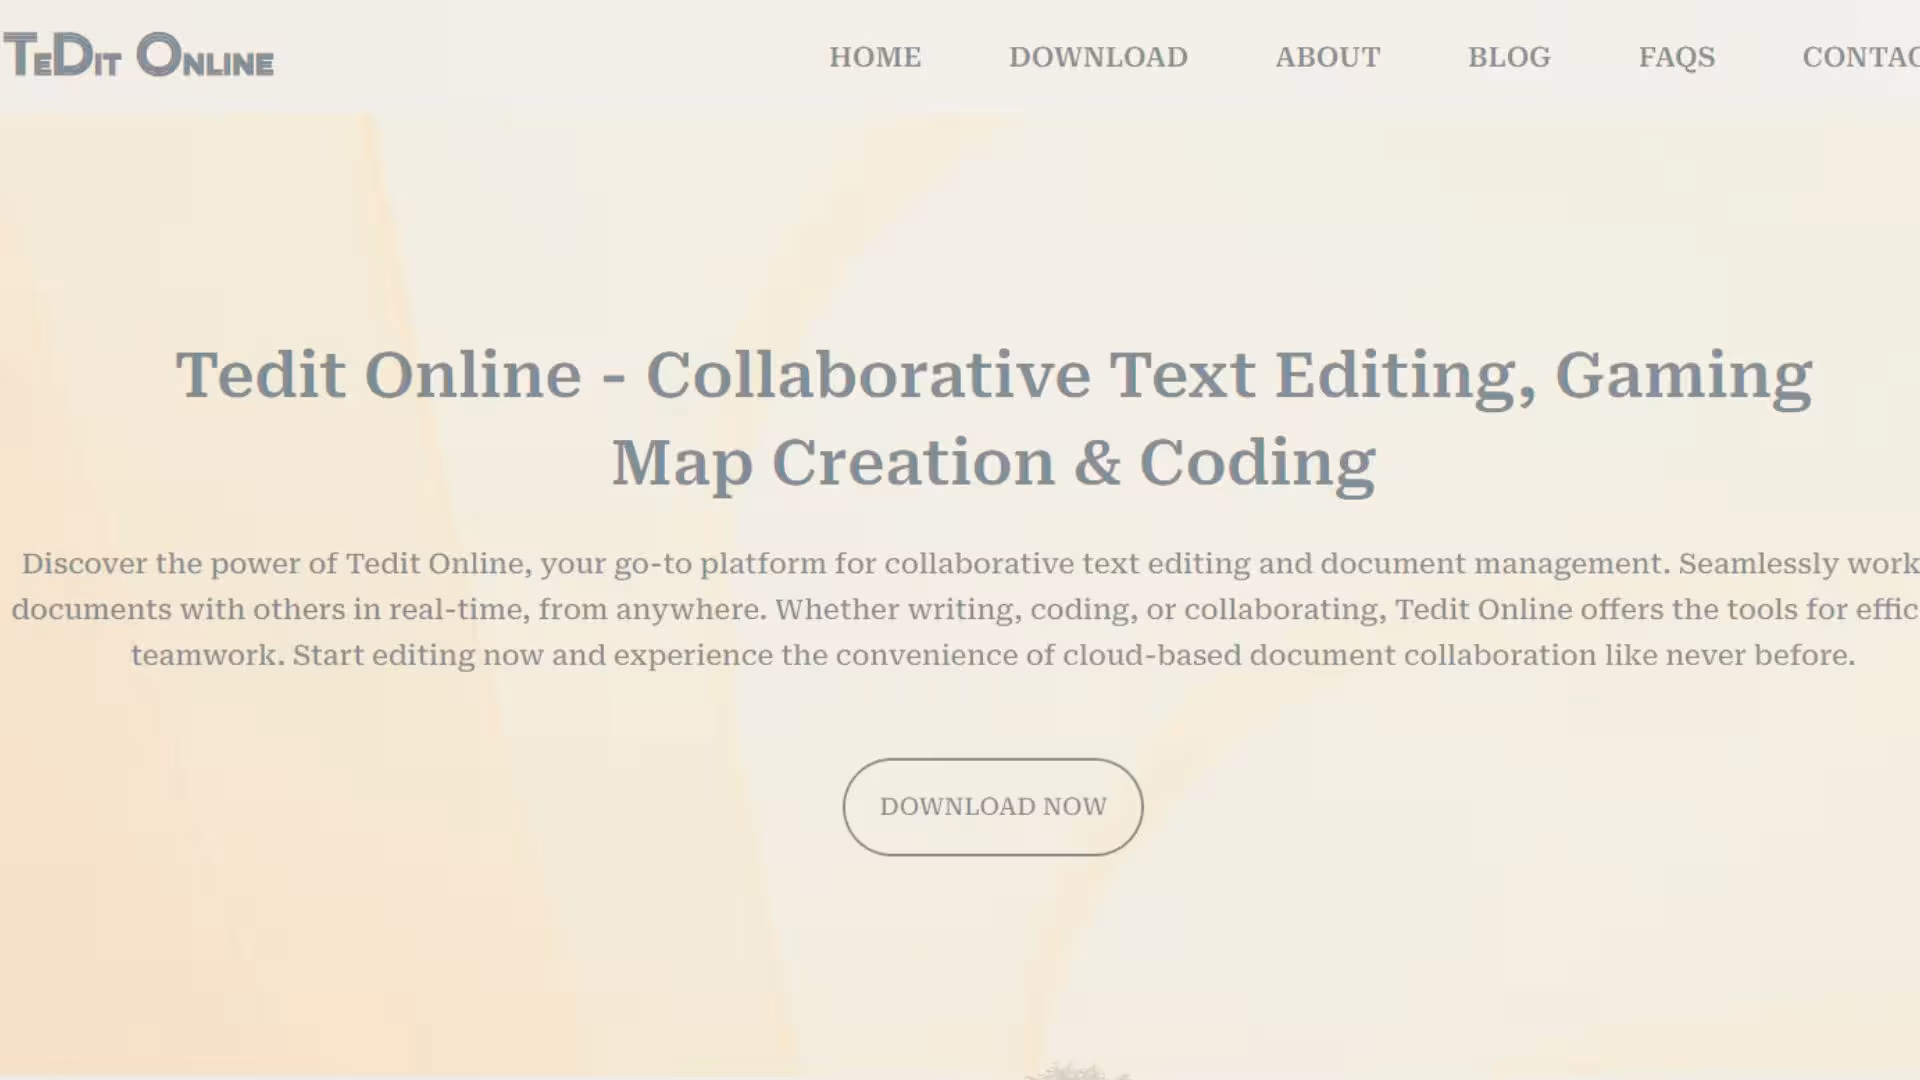Open frequently asked questions
This screenshot has width=1920, height=1080.
[1676, 57]
